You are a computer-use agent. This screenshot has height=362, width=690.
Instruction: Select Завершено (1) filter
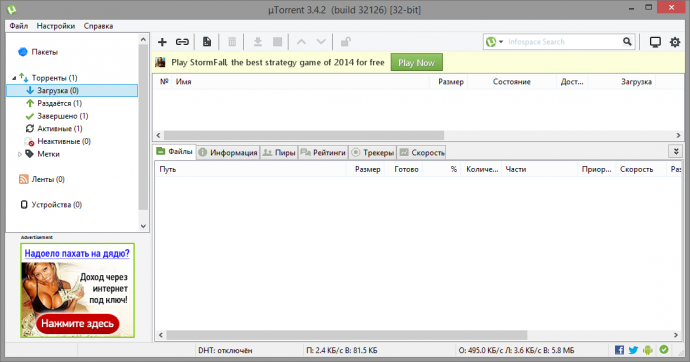pos(62,116)
